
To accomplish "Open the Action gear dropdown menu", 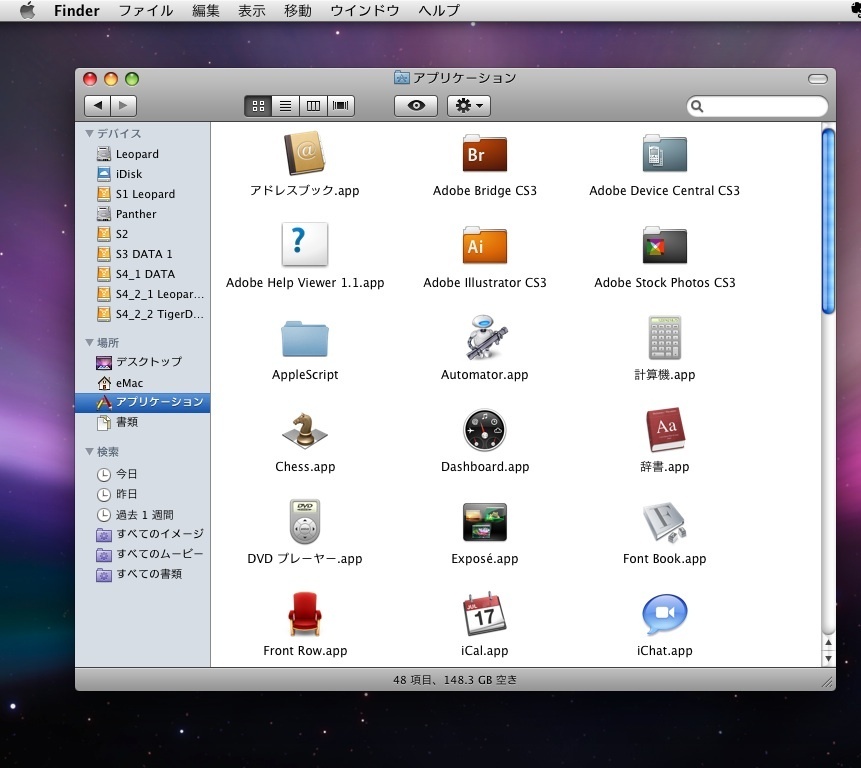I will click(x=468, y=106).
